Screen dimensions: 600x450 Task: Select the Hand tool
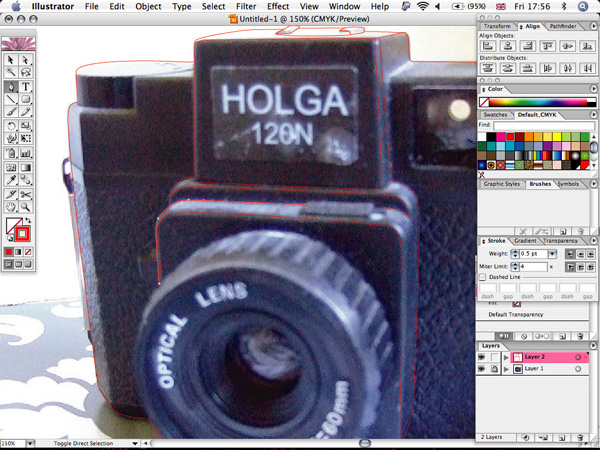[x=11, y=207]
